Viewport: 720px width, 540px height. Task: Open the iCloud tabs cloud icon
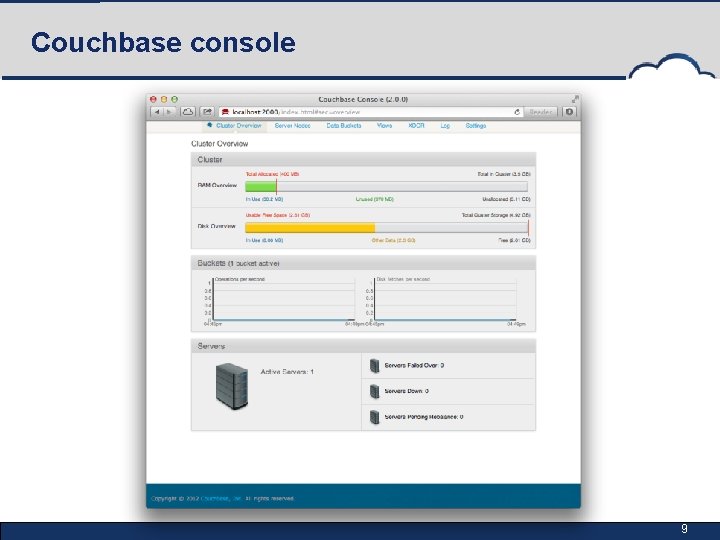click(188, 112)
